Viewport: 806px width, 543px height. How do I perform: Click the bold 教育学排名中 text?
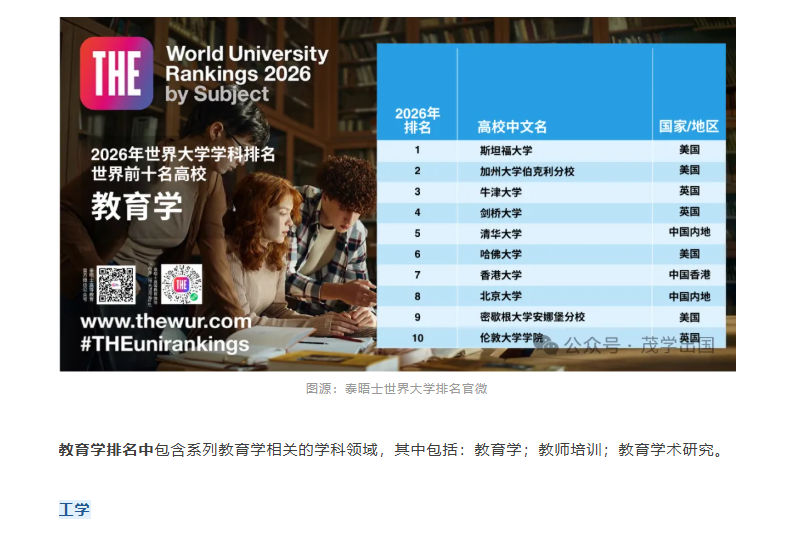click(x=106, y=450)
